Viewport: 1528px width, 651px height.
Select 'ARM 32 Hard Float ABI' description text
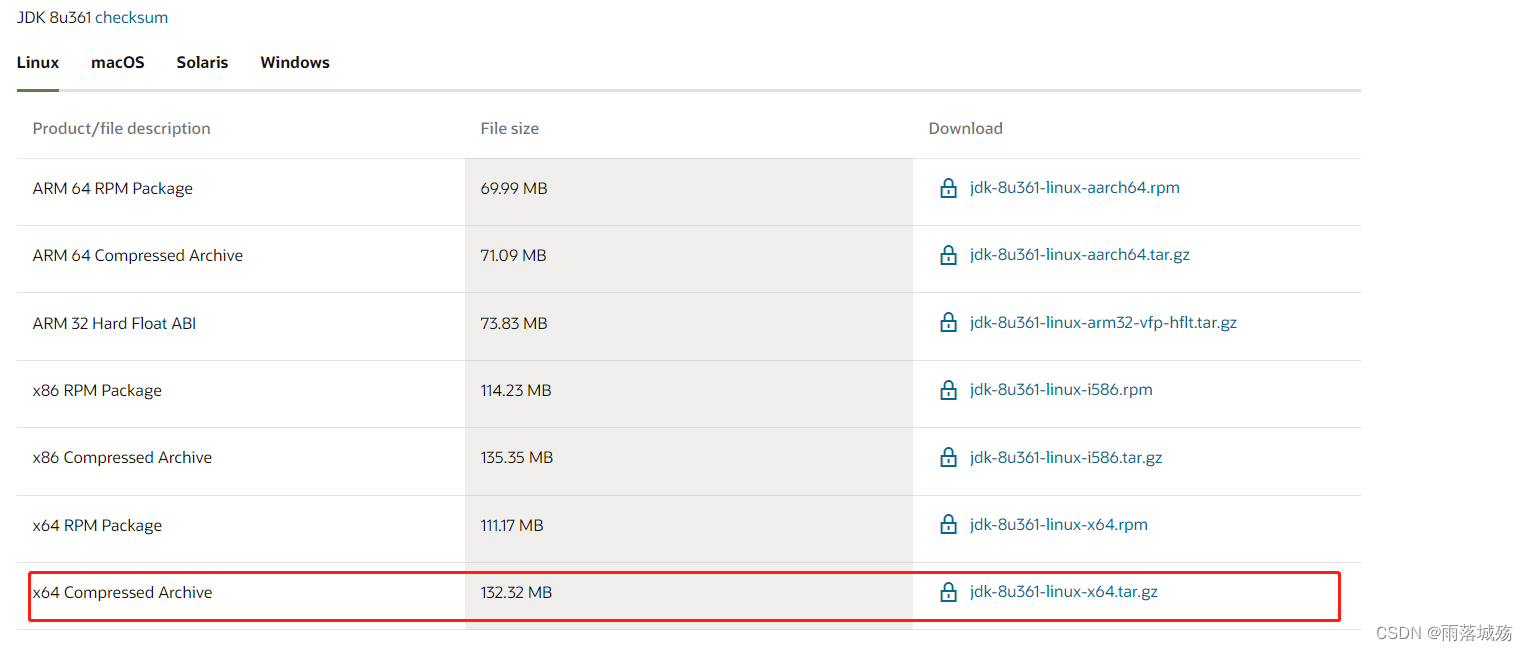click(115, 324)
